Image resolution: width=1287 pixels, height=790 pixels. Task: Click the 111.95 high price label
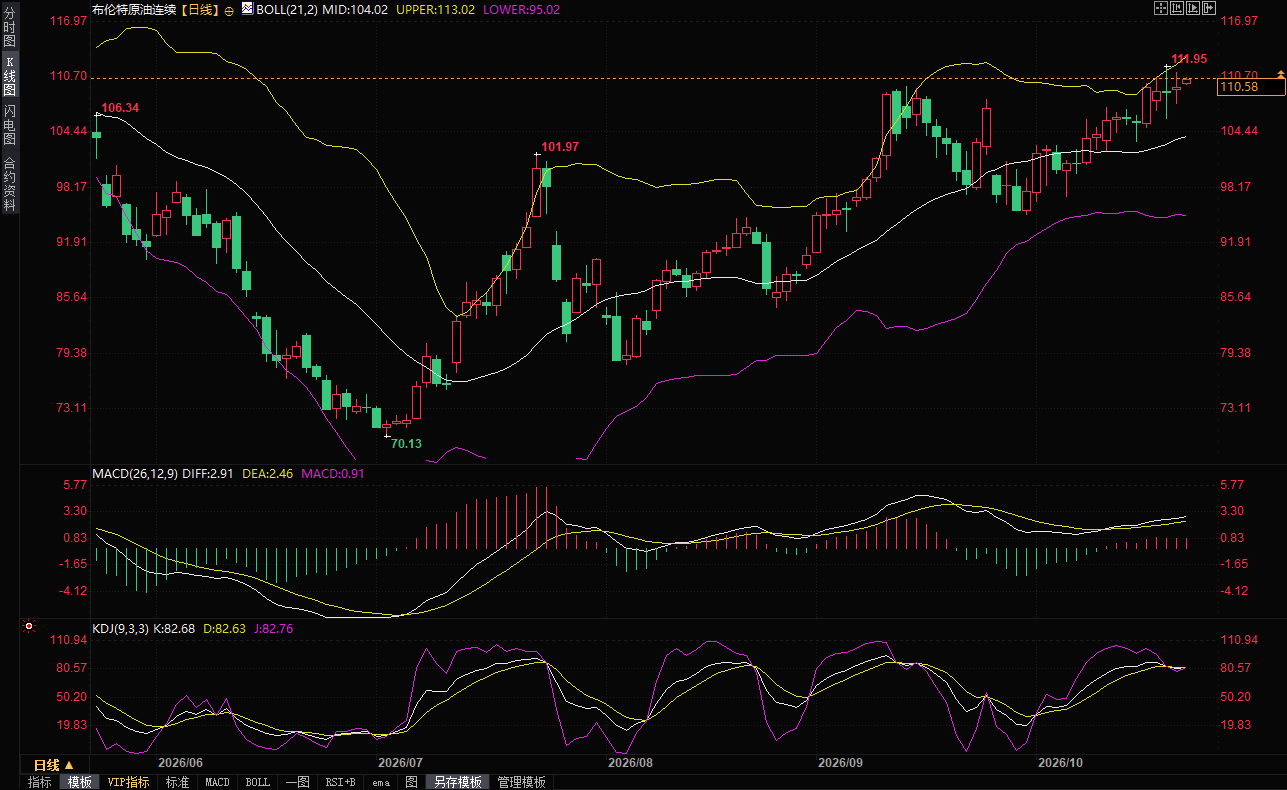[x=1188, y=58]
